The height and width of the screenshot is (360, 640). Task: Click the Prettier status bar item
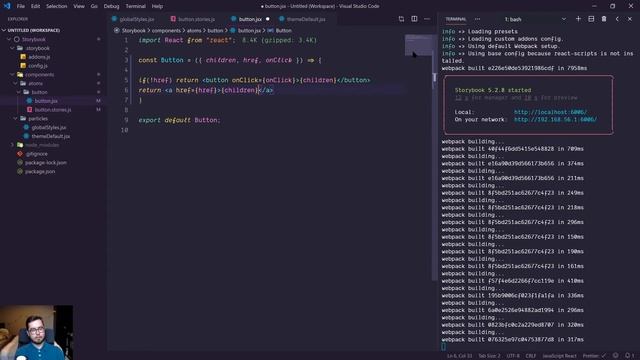[x=594, y=356]
